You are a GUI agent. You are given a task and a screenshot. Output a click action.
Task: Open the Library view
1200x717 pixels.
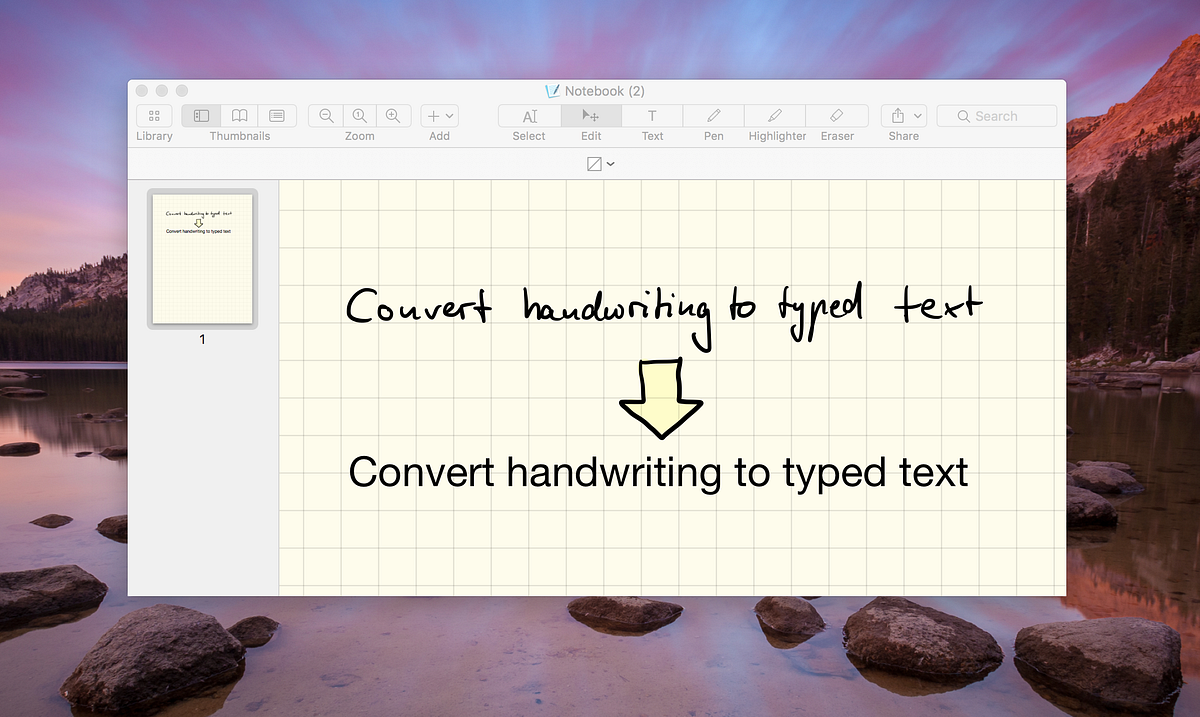coord(153,115)
